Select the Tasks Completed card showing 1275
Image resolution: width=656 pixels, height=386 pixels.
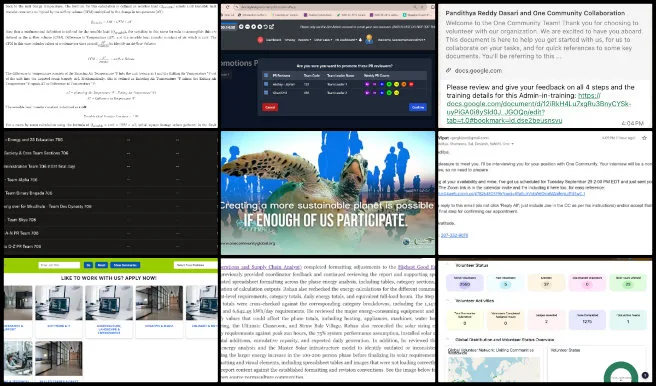[x=587, y=320]
